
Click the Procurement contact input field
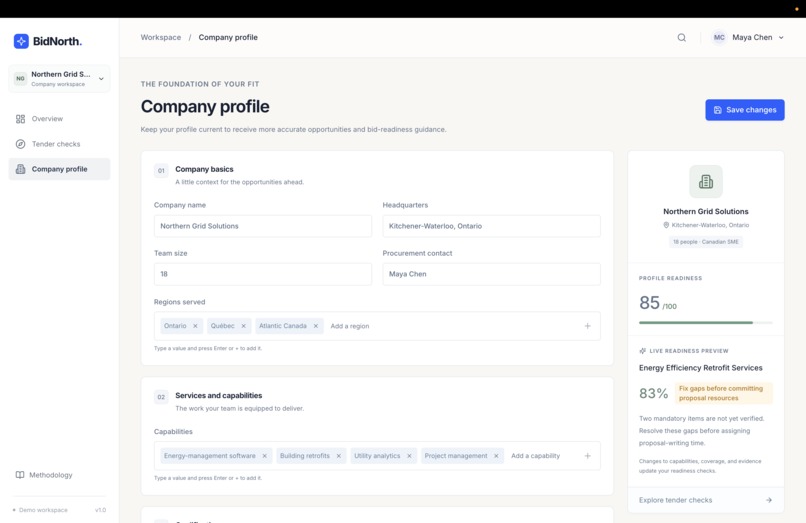[491, 274]
